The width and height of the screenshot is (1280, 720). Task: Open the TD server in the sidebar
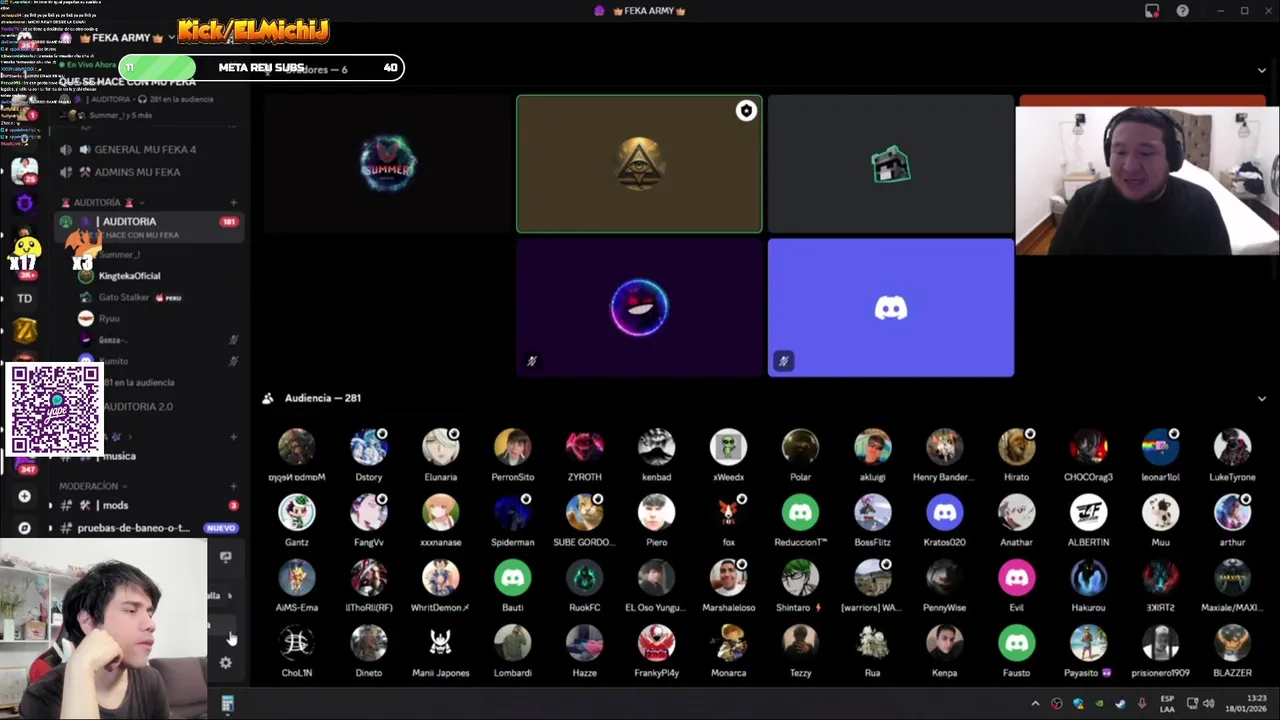pos(25,298)
